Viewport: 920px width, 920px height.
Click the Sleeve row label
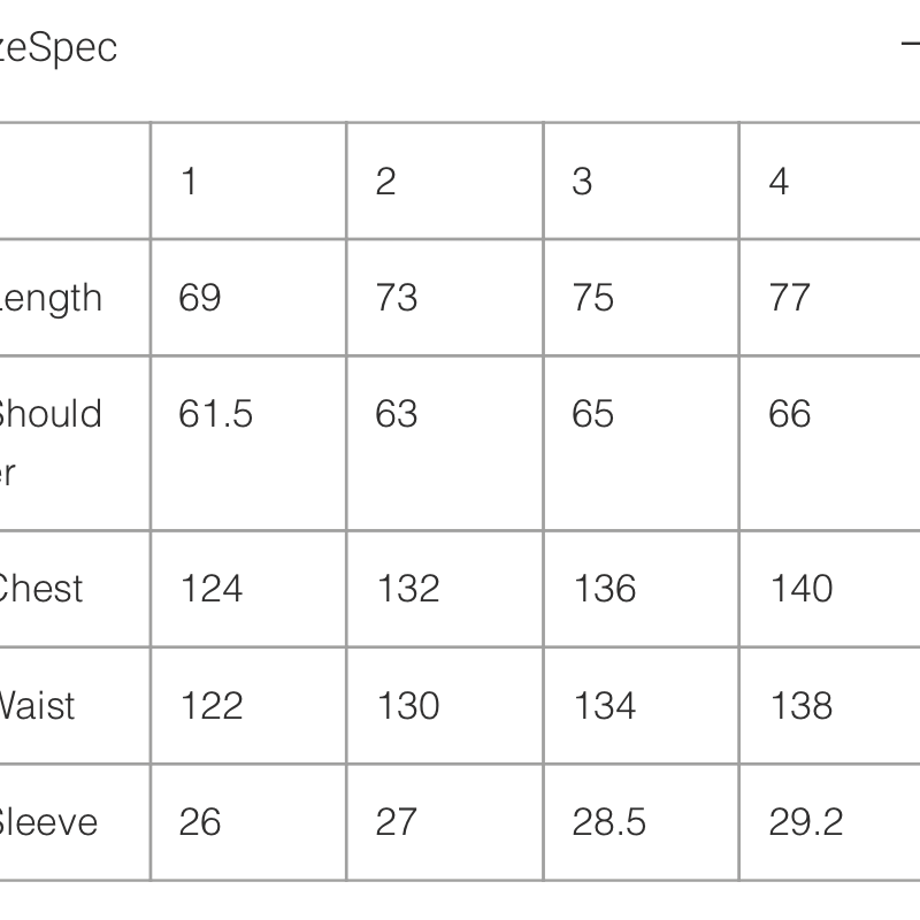48,822
